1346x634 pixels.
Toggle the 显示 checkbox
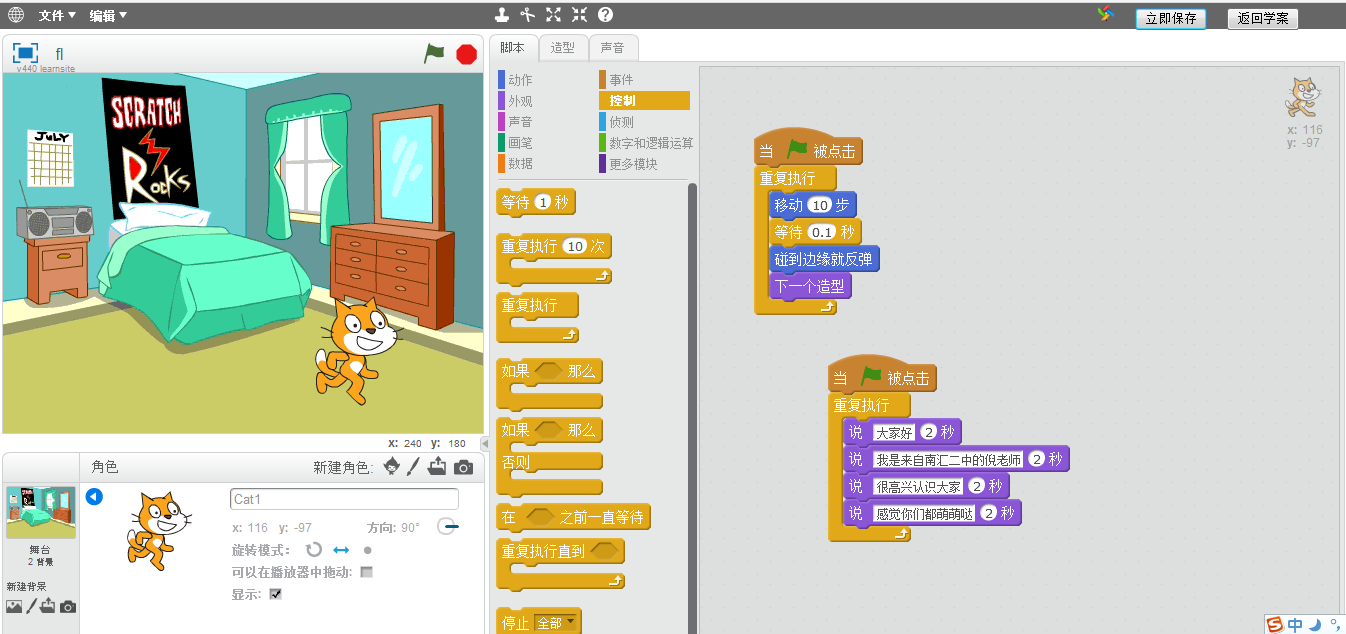point(275,594)
